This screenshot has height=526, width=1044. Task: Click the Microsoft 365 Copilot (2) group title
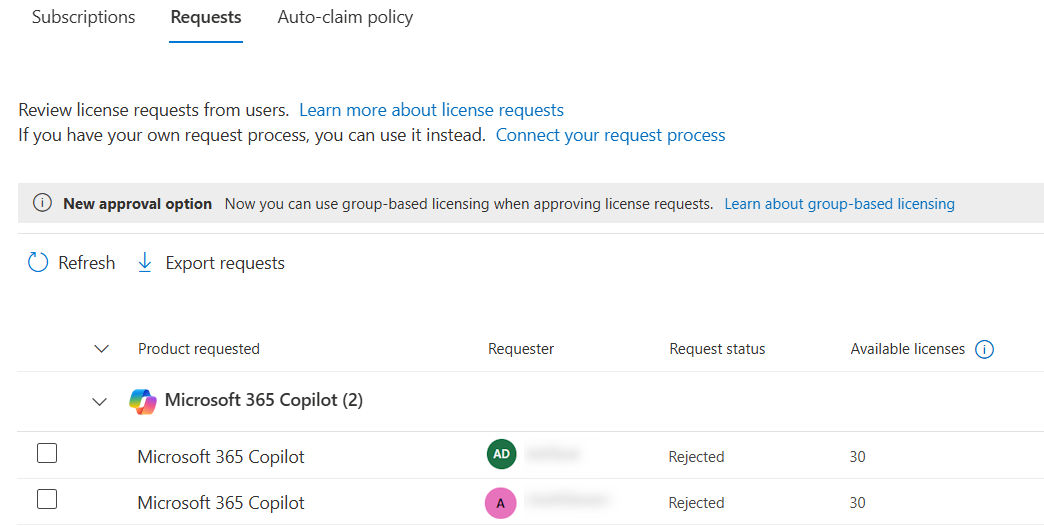tap(264, 400)
